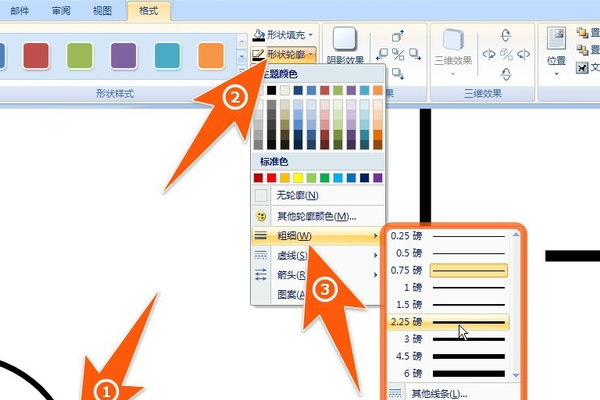Select 0.75 磅 line weight
The height and width of the screenshot is (400, 600).
(x=448, y=270)
